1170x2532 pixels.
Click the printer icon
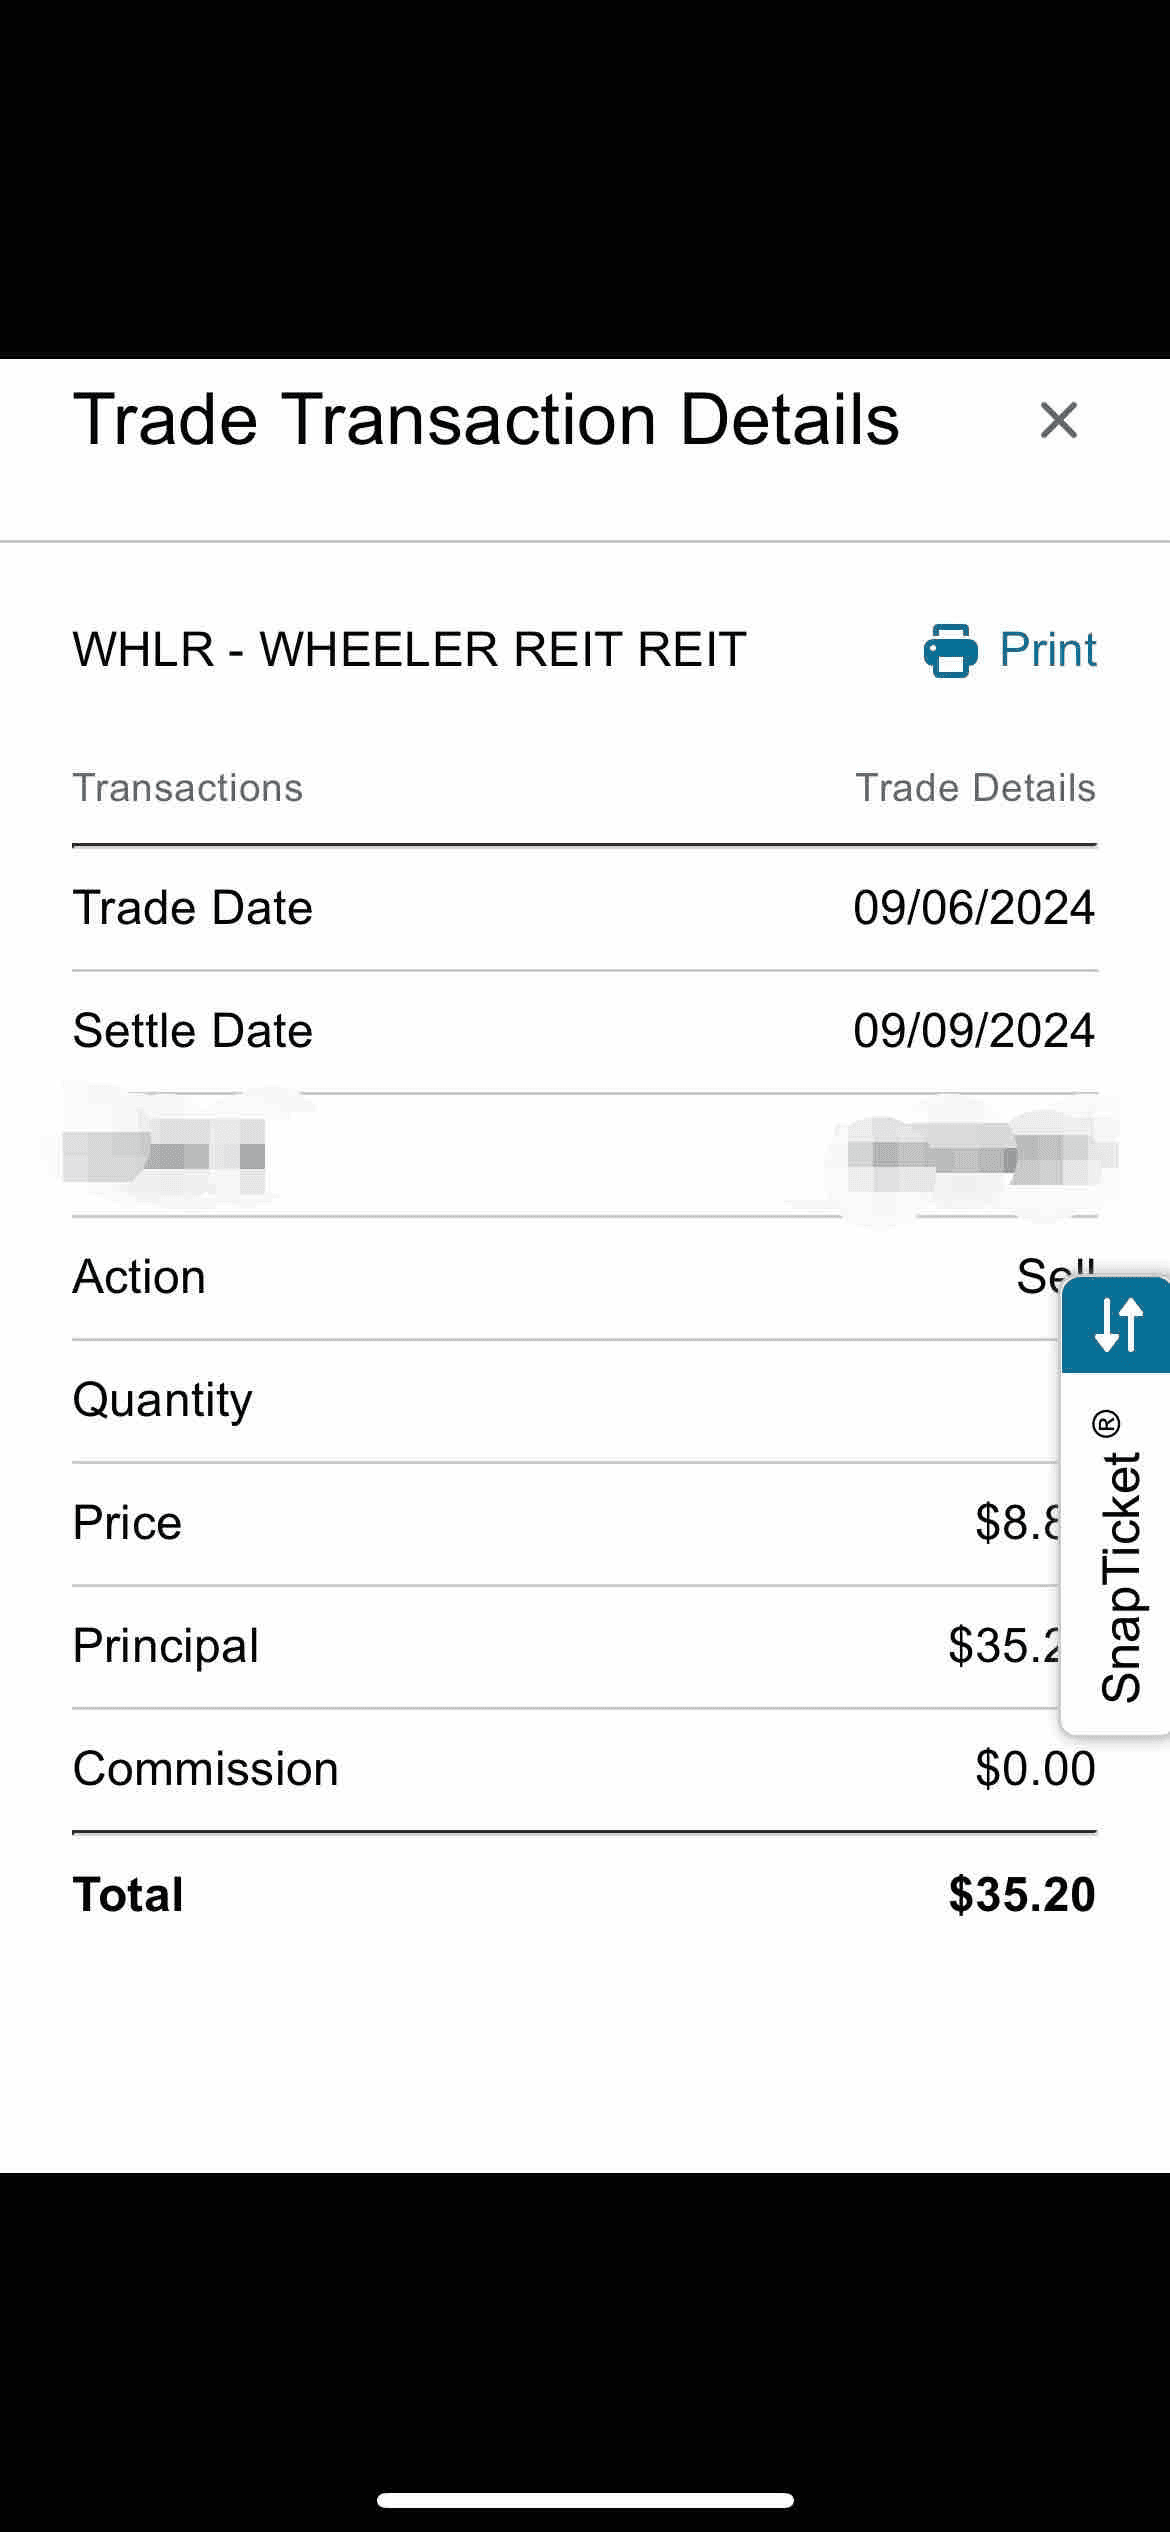pos(950,651)
